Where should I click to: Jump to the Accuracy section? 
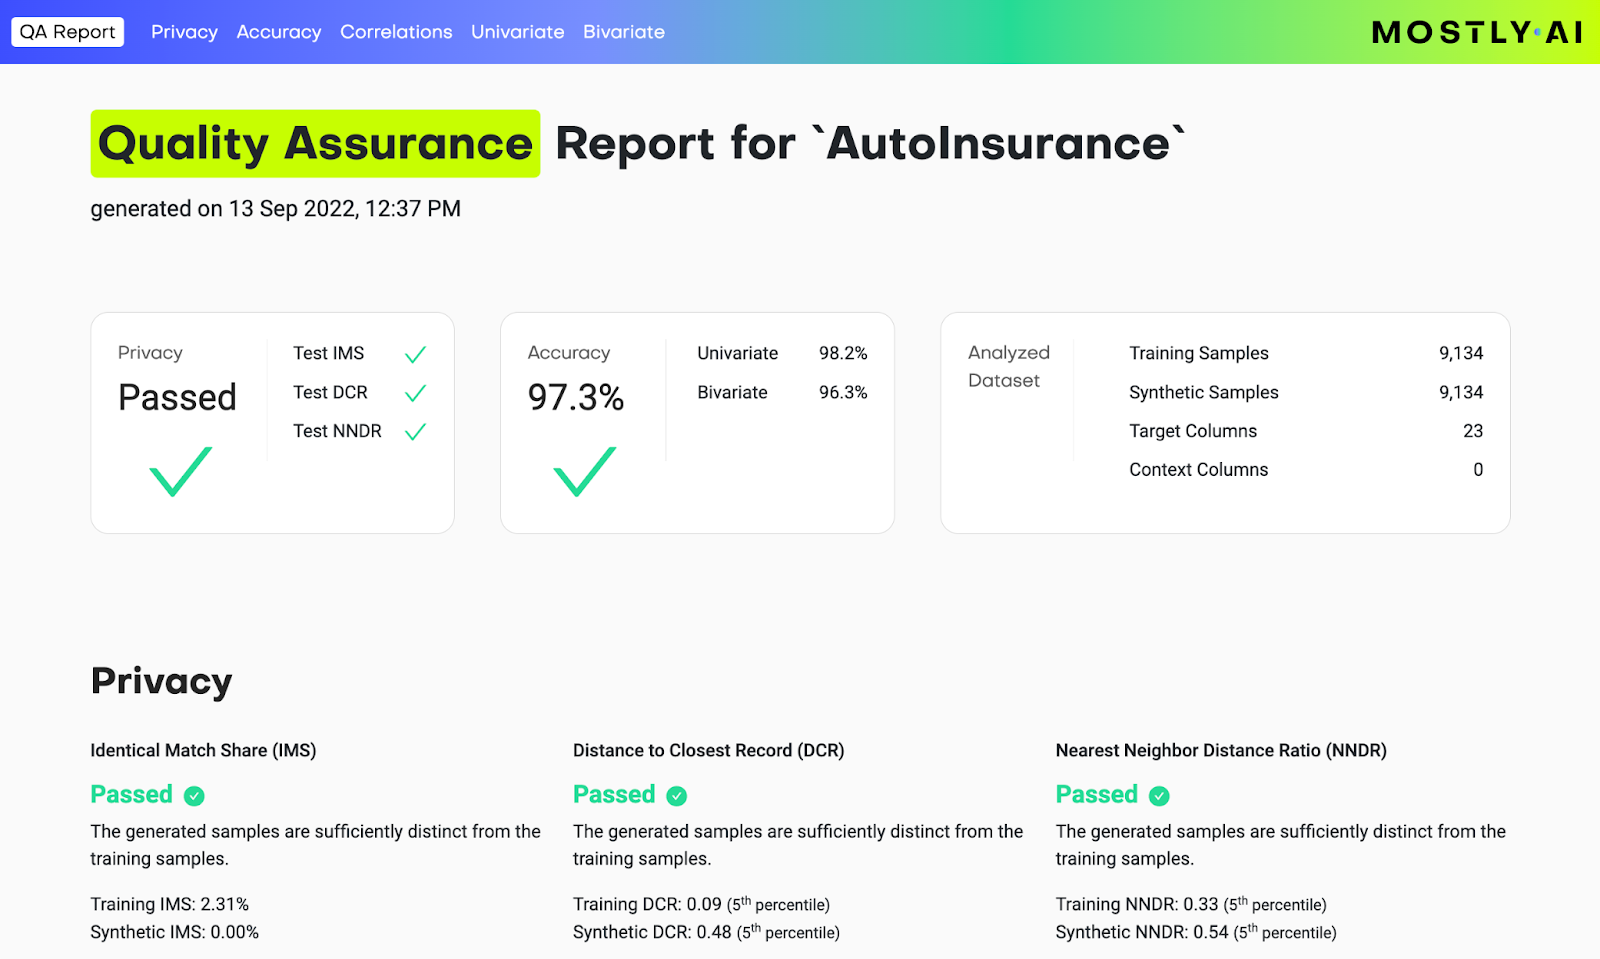point(279,32)
